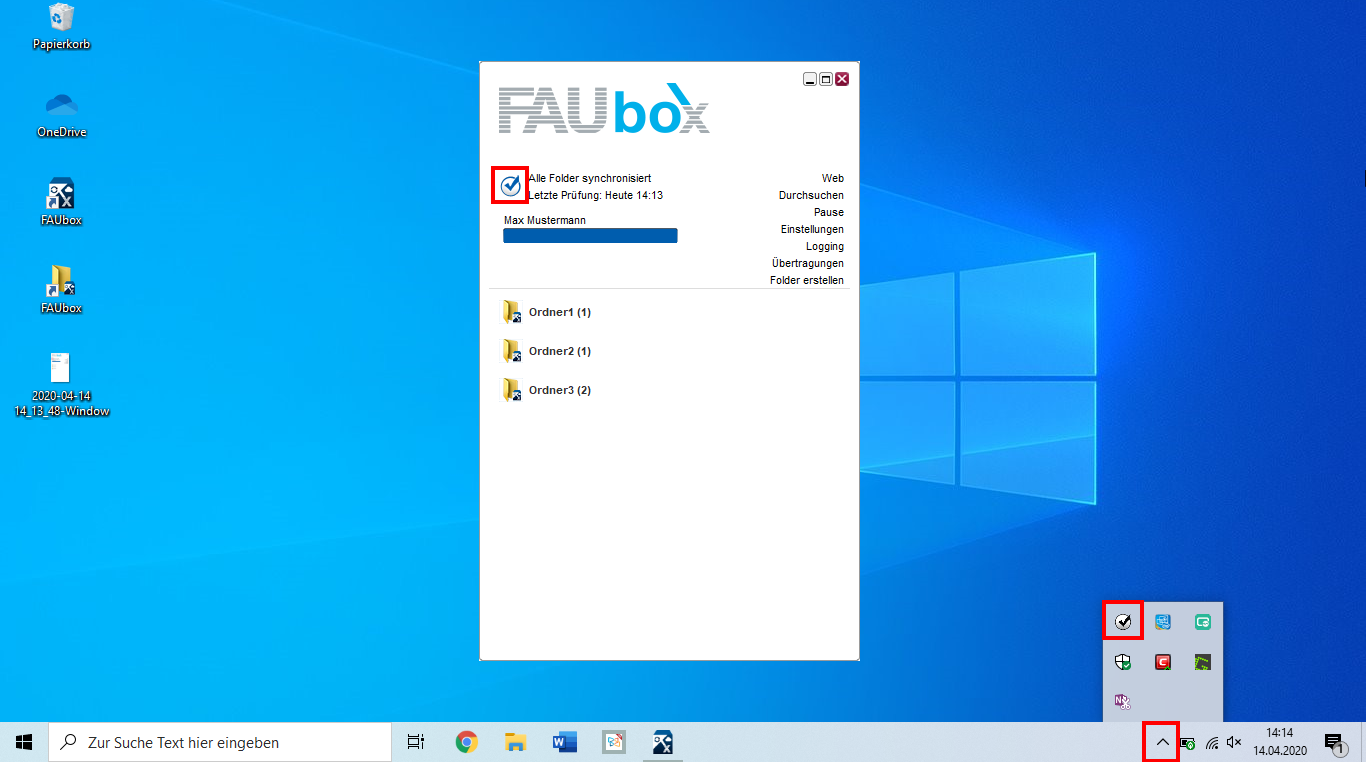Open the Logging view
The height and width of the screenshot is (762, 1366).
824,246
